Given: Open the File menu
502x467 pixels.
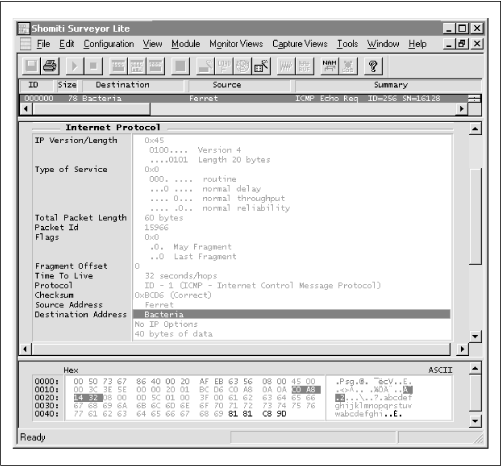Looking at the screenshot, I should click(43, 44).
